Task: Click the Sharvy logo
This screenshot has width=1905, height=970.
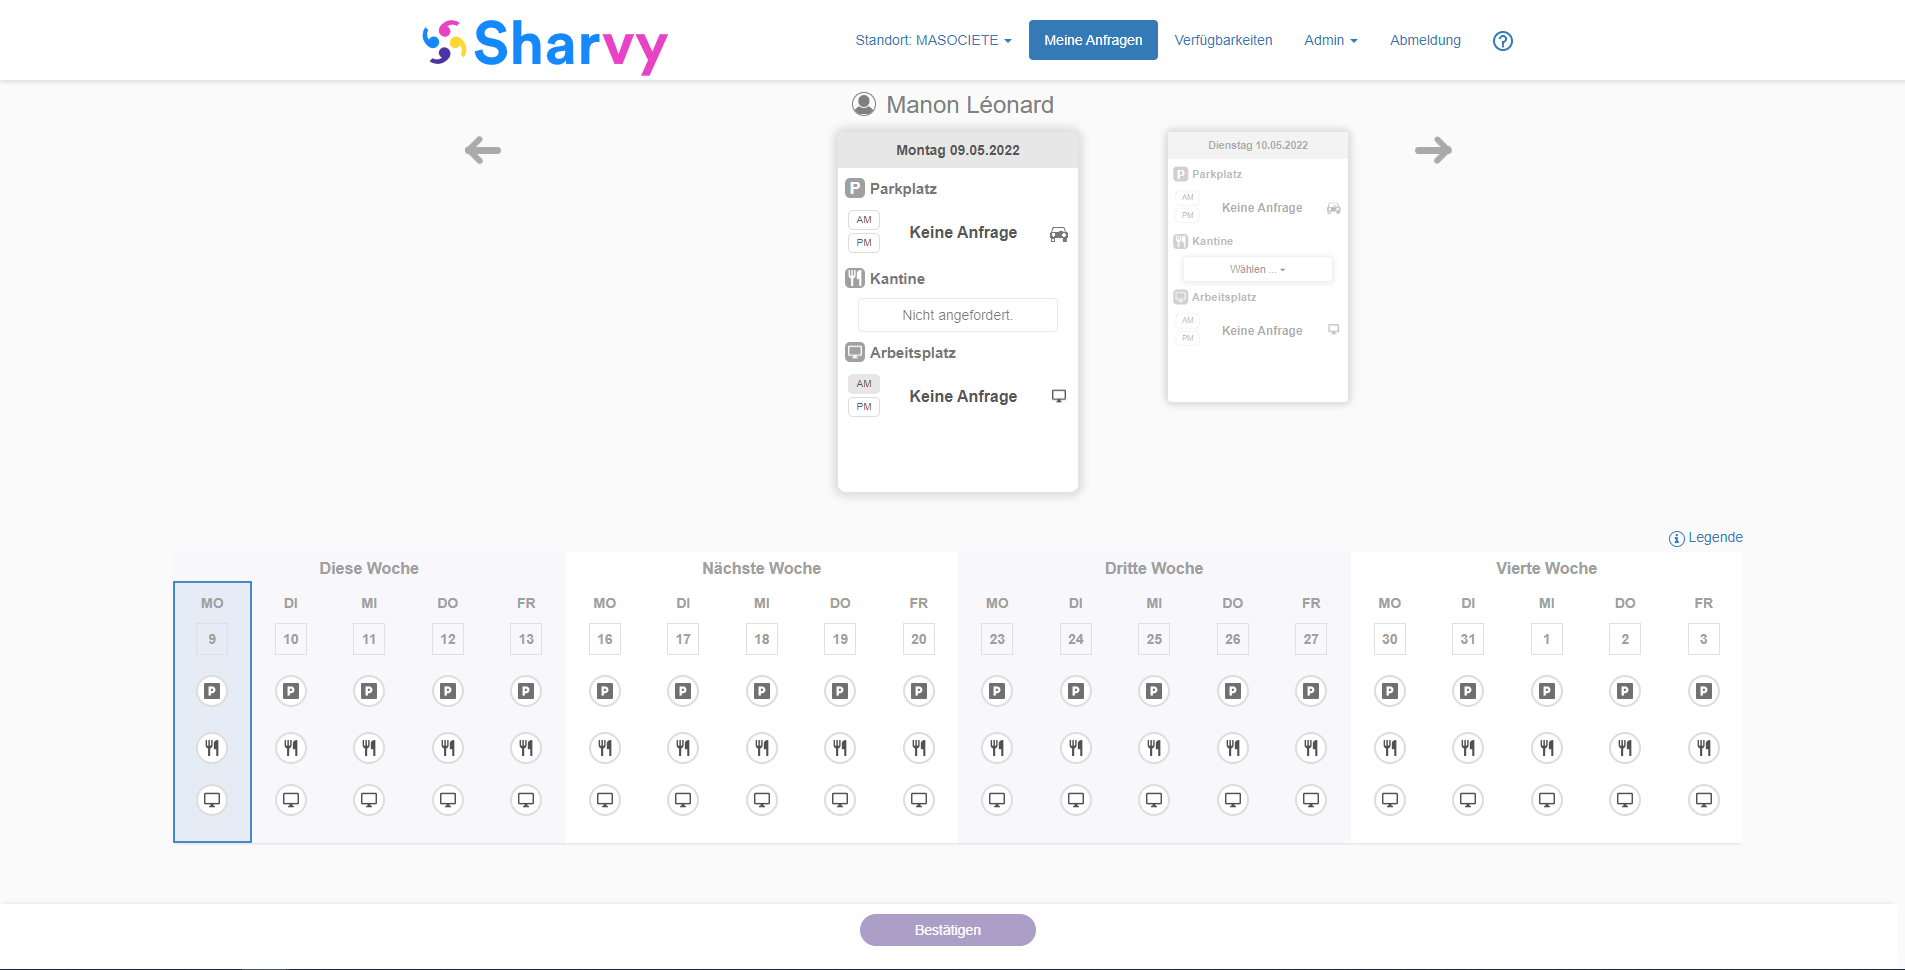Action: 545,45
